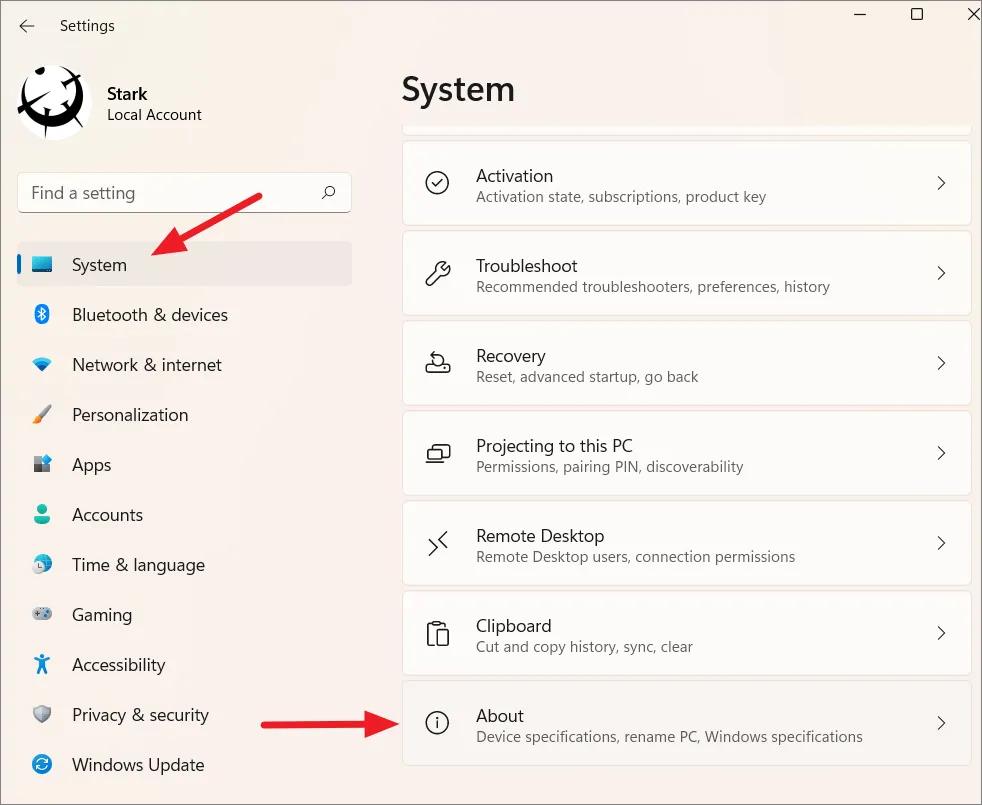Viewport: 982px width, 805px height.
Task: Open Recovery using the right chevron
Action: pyautogui.click(x=941, y=363)
